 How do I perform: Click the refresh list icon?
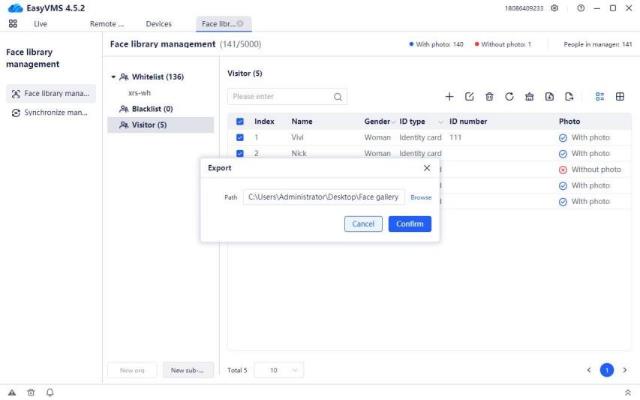tap(509, 97)
